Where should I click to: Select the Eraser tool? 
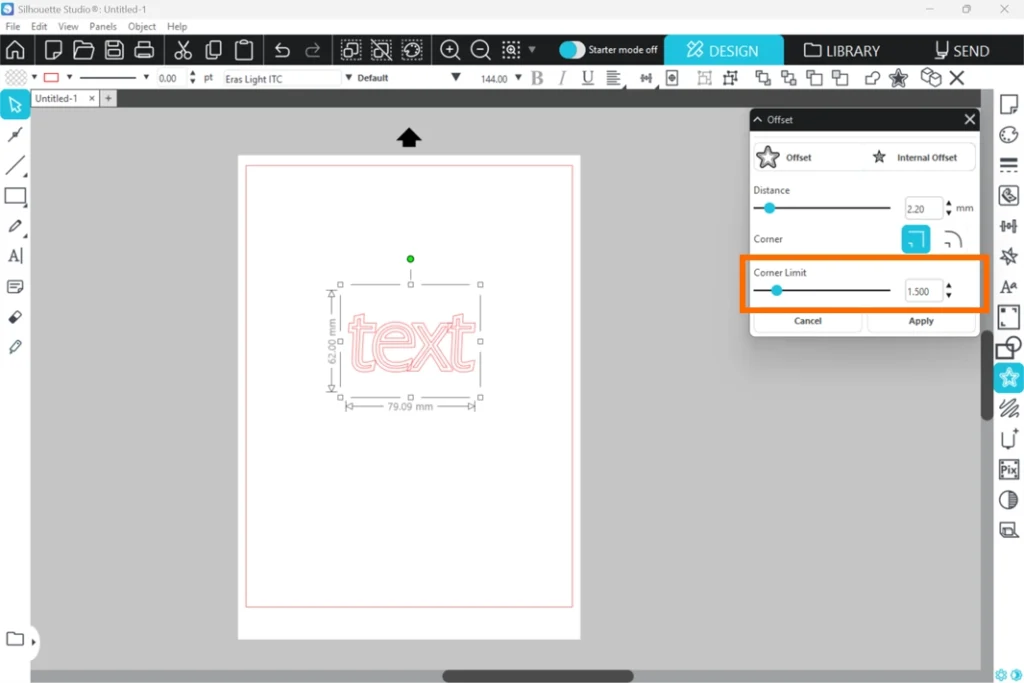[x=15, y=317]
